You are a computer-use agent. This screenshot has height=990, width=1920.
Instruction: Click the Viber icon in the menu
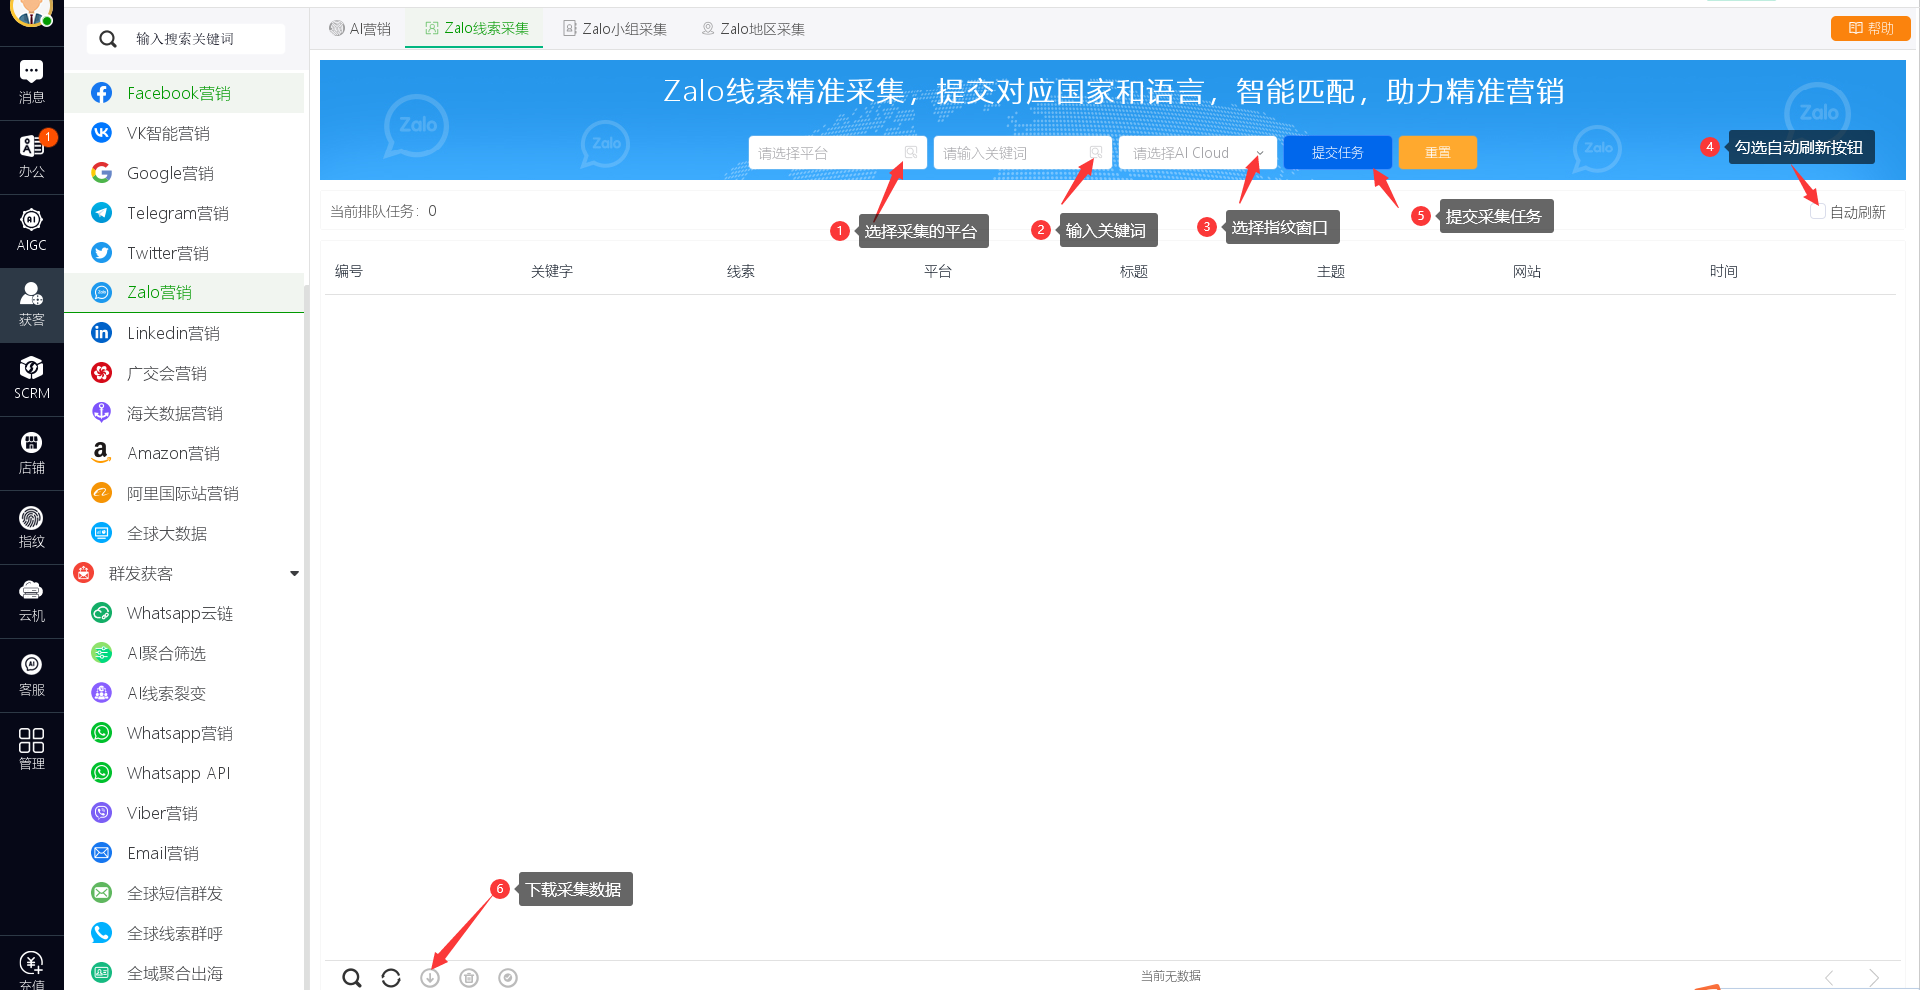(101, 813)
